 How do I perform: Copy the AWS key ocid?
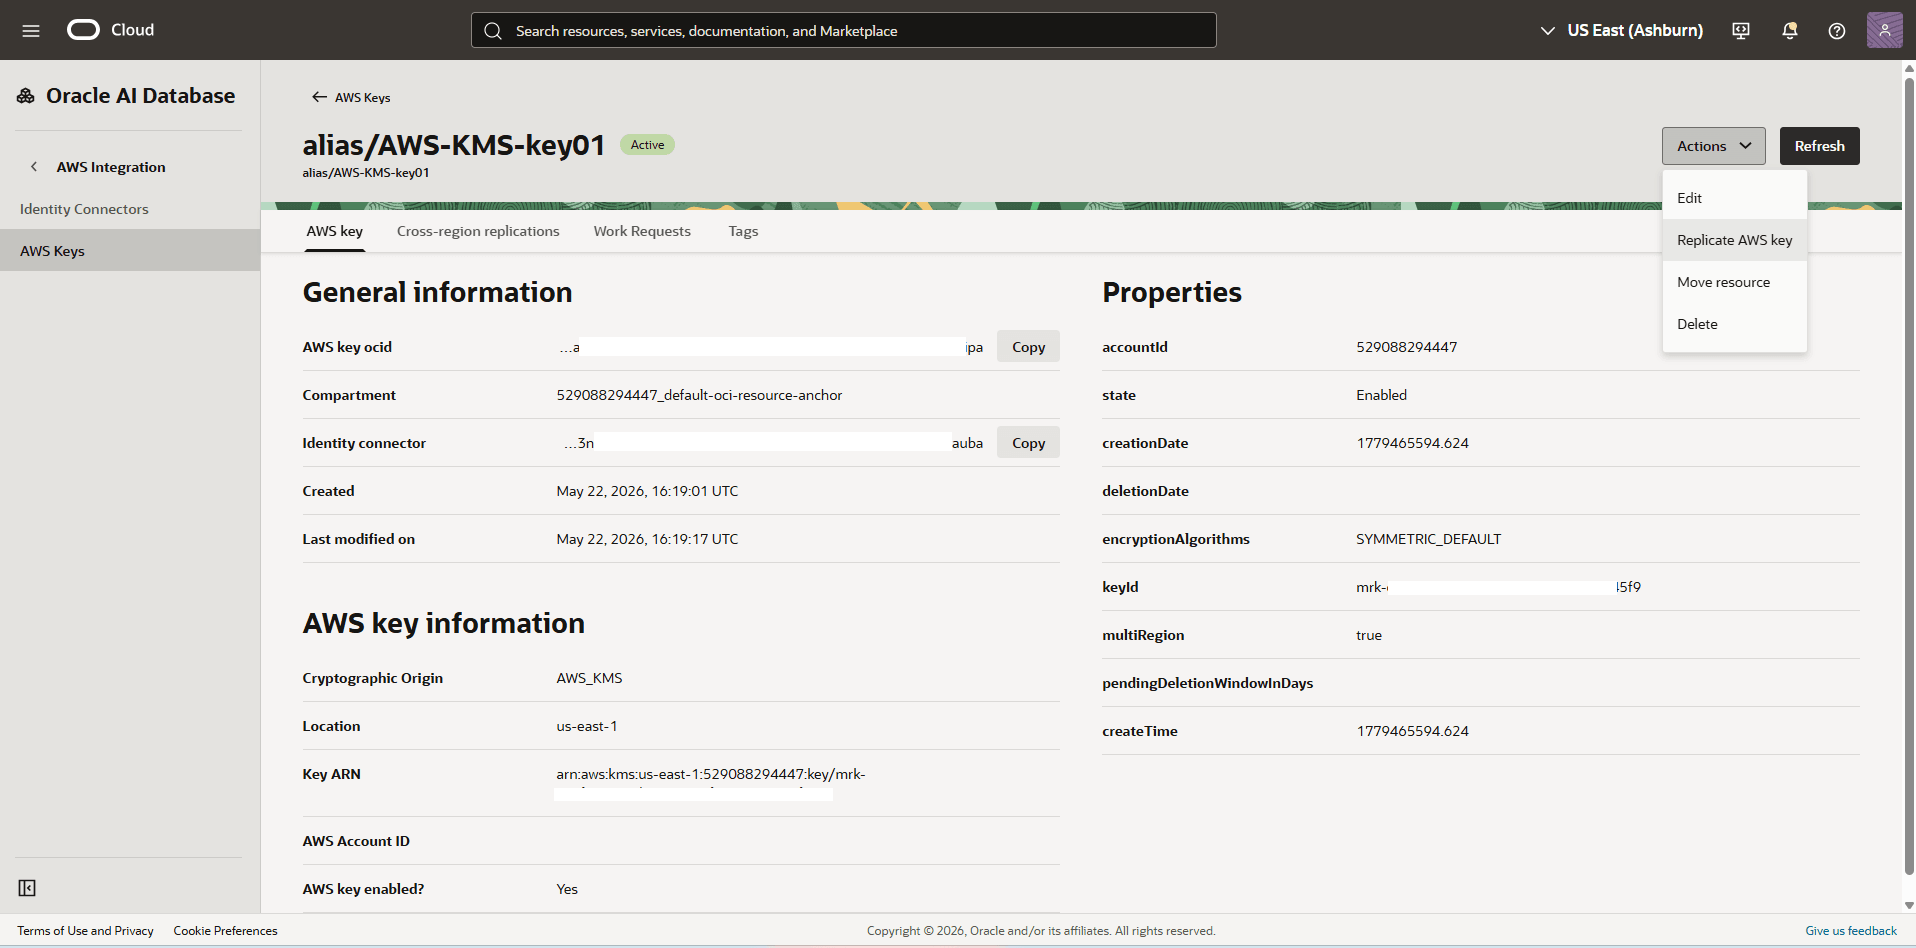[1028, 347]
